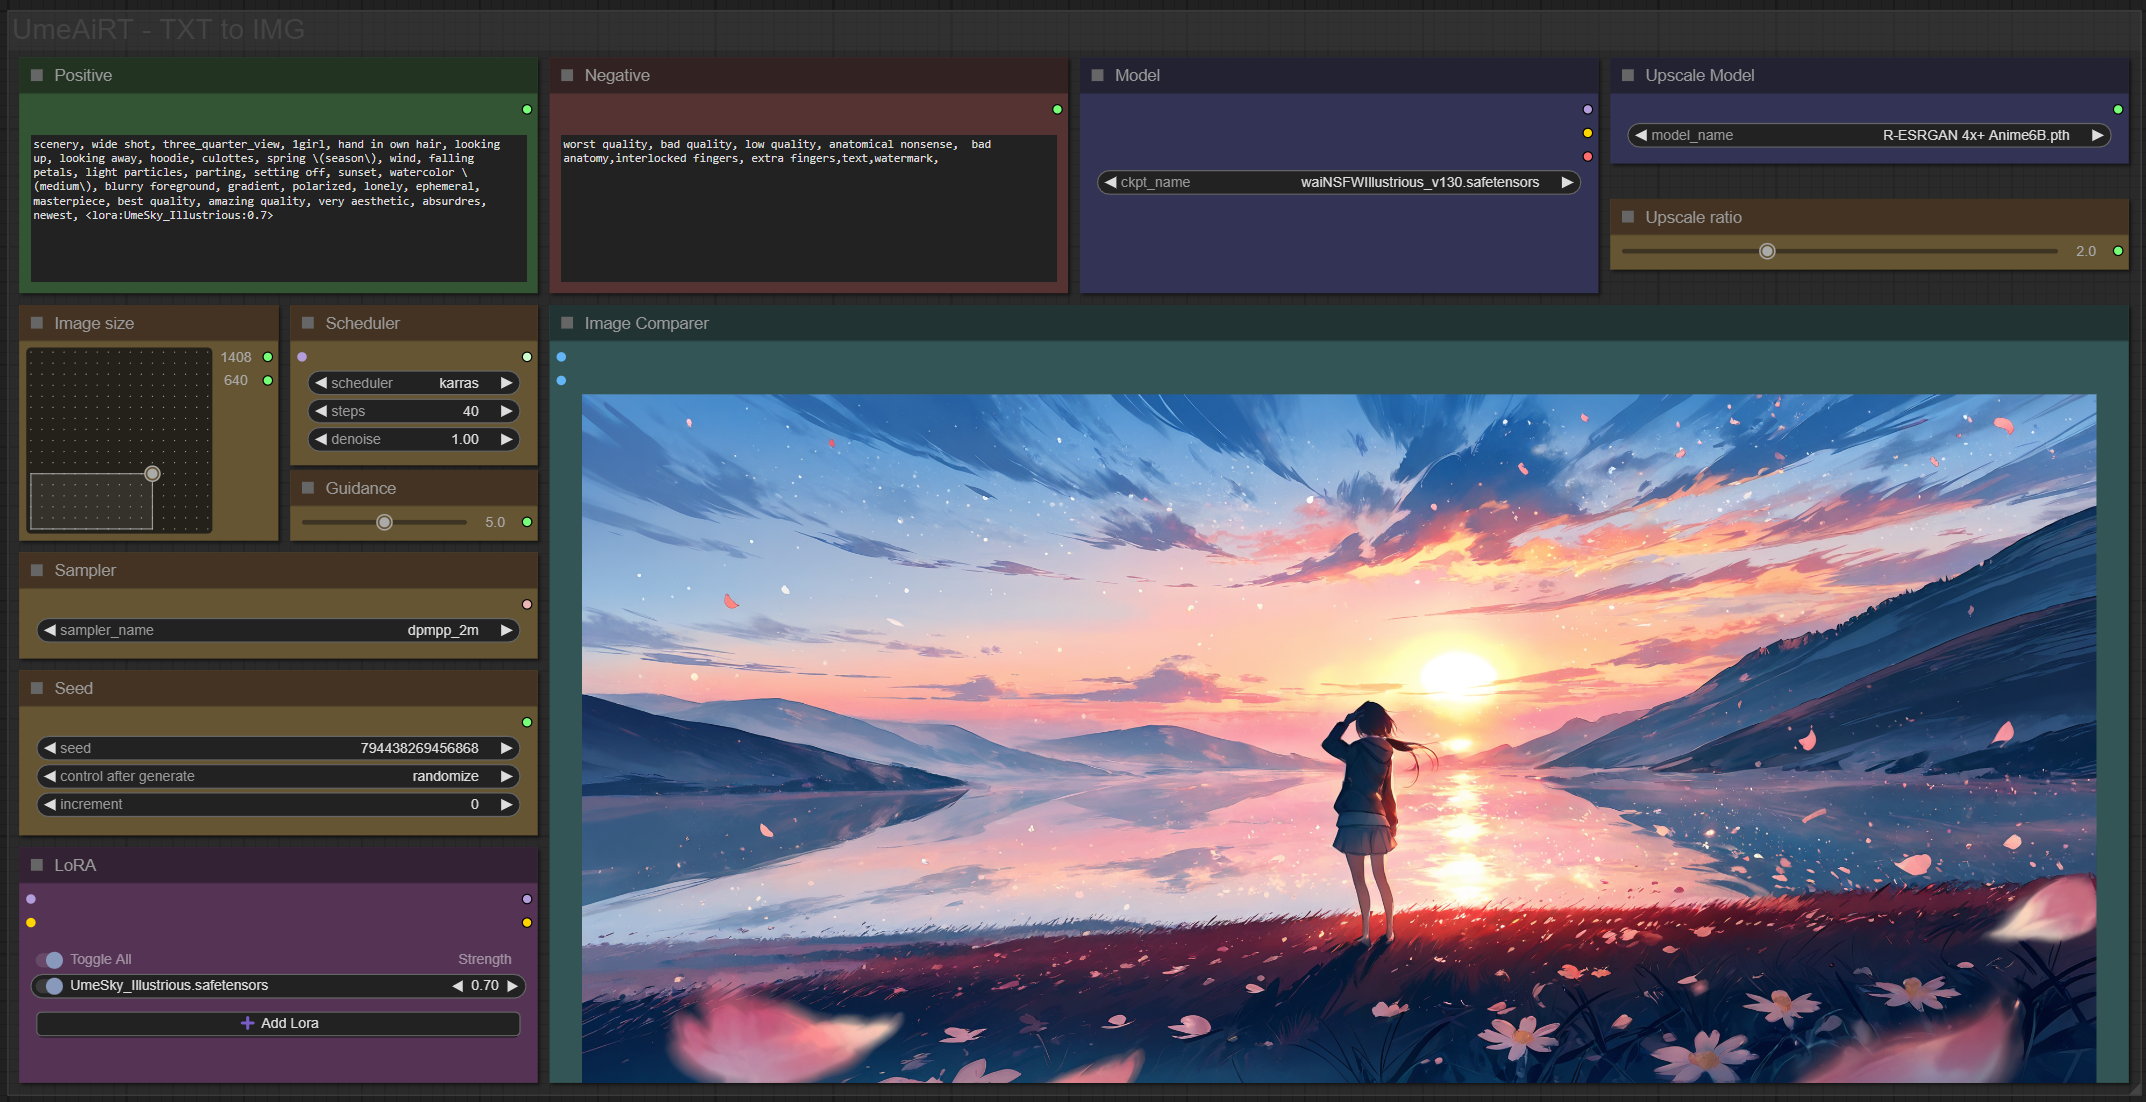This screenshot has height=1102, width=2146.
Task: Click the Sampler node pink output dot
Action: click(x=527, y=604)
